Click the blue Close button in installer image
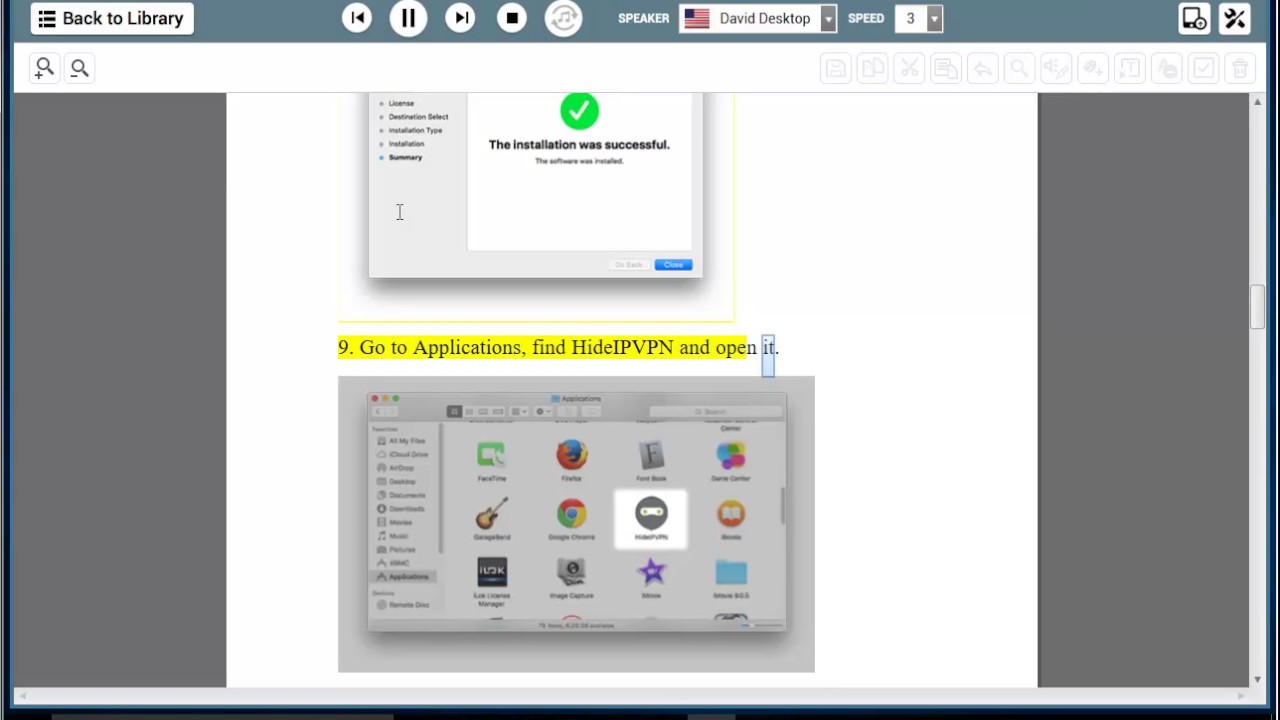This screenshot has width=1280, height=720. tap(673, 265)
